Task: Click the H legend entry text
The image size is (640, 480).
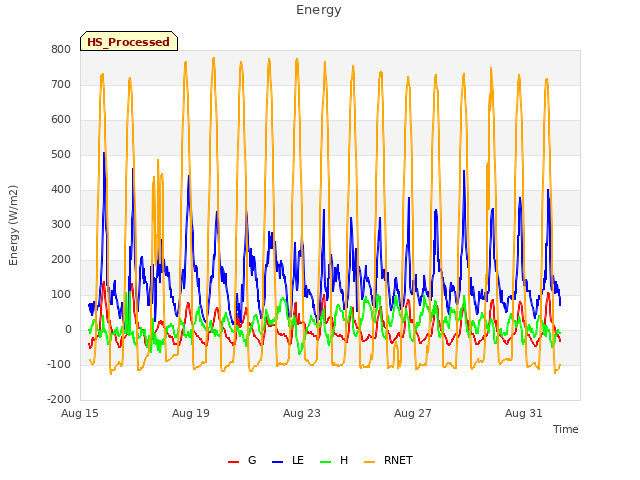Action: (344, 460)
